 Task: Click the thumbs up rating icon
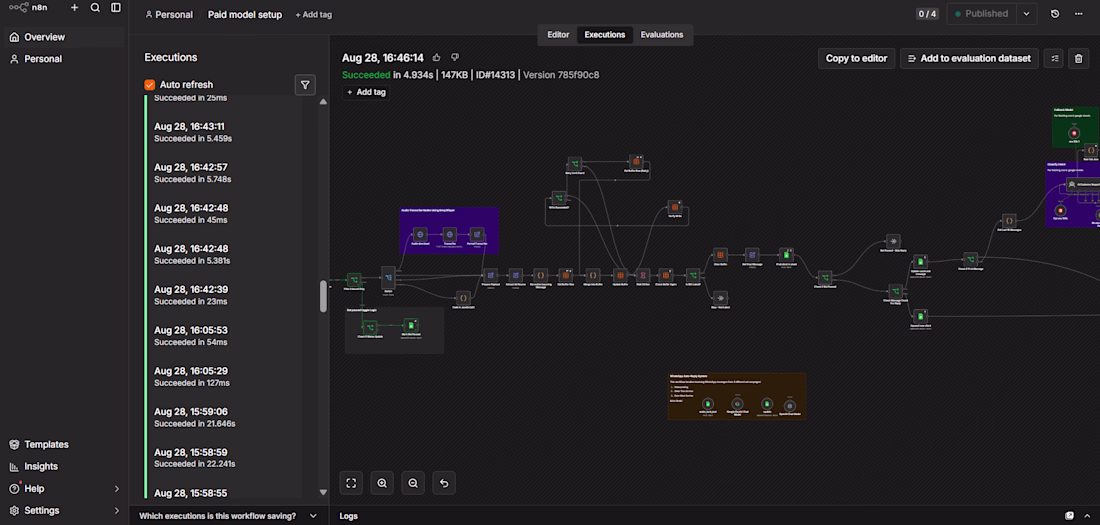point(436,58)
